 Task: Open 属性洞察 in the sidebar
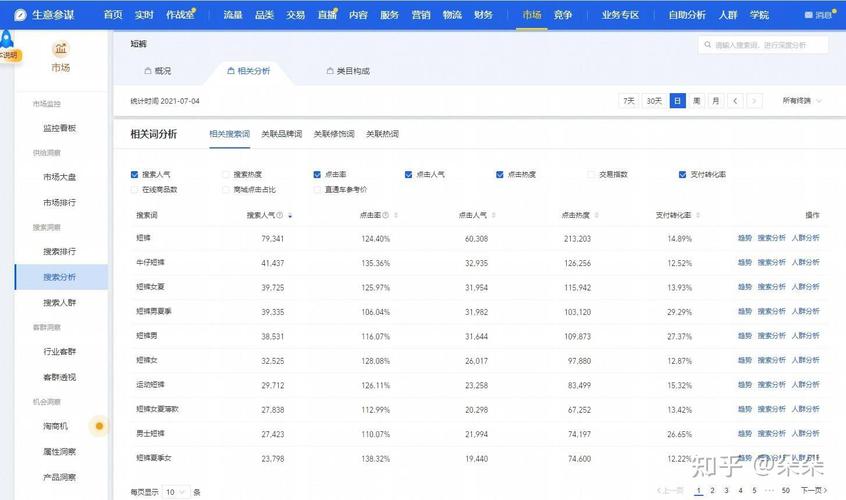[59, 451]
